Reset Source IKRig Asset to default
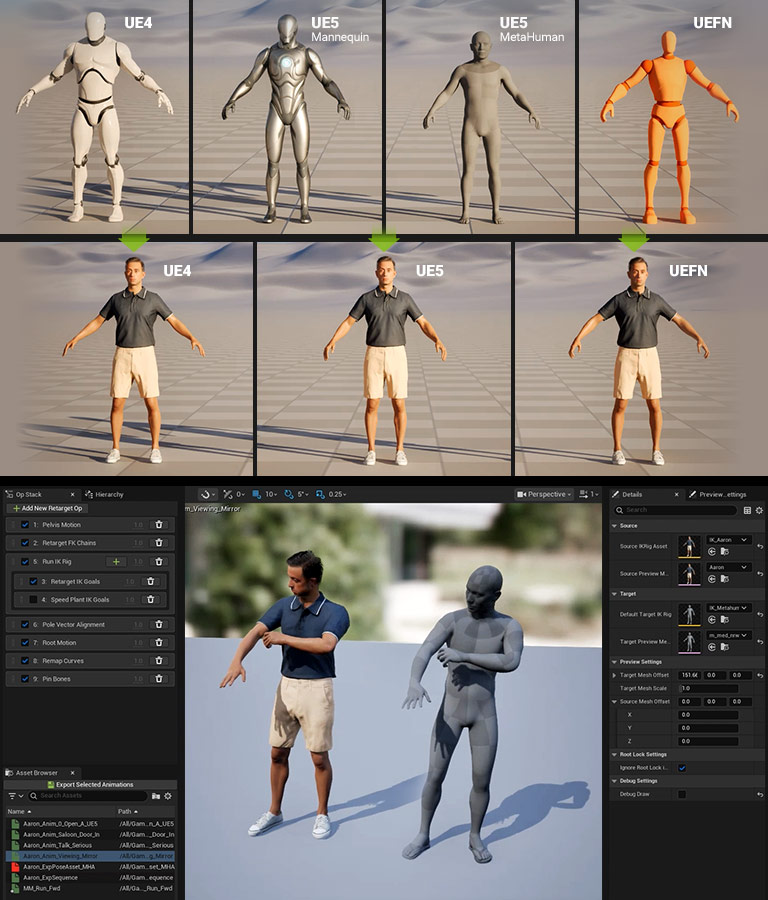Viewport: 768px width, 900px height. [760, 546]
